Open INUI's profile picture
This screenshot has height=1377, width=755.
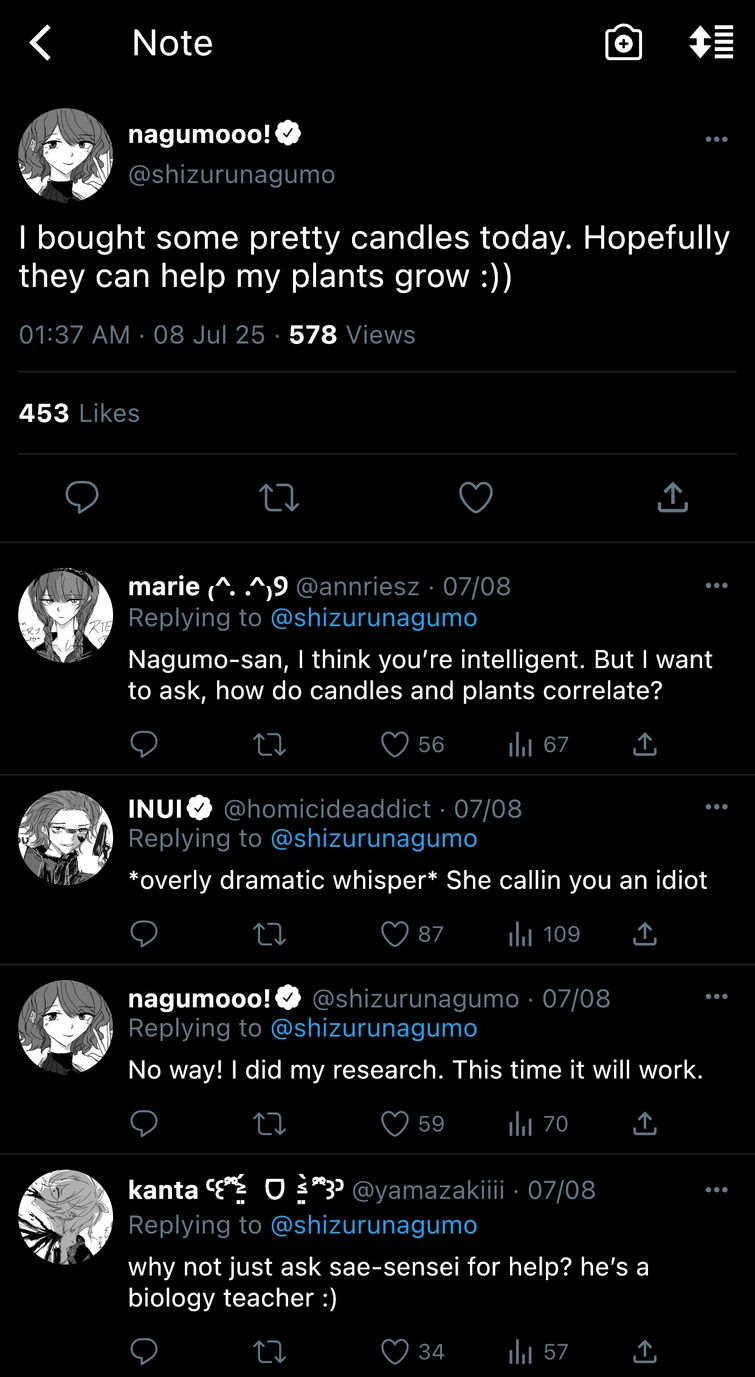(x=66, y=838)
